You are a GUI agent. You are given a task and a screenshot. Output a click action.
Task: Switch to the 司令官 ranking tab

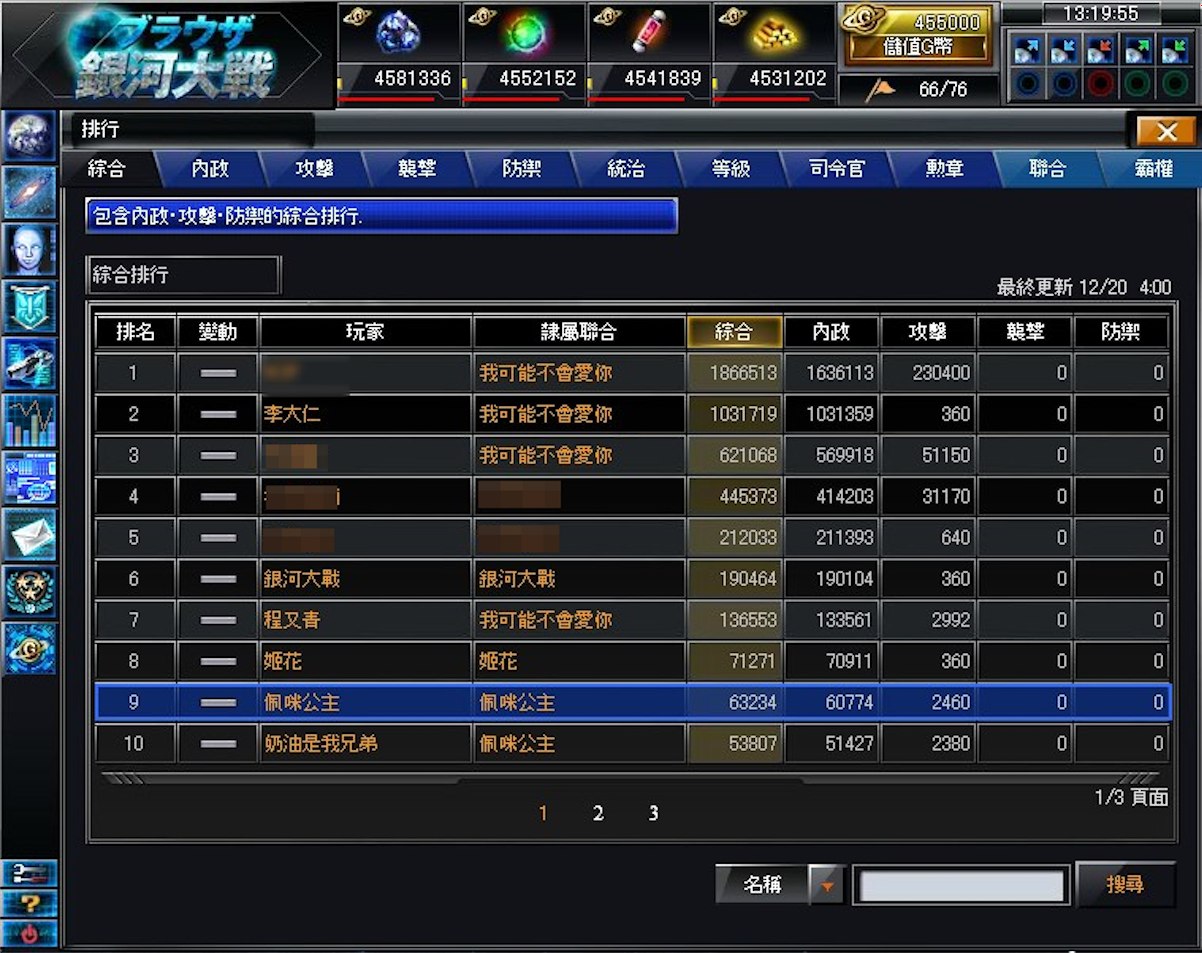tap(836, 169)
